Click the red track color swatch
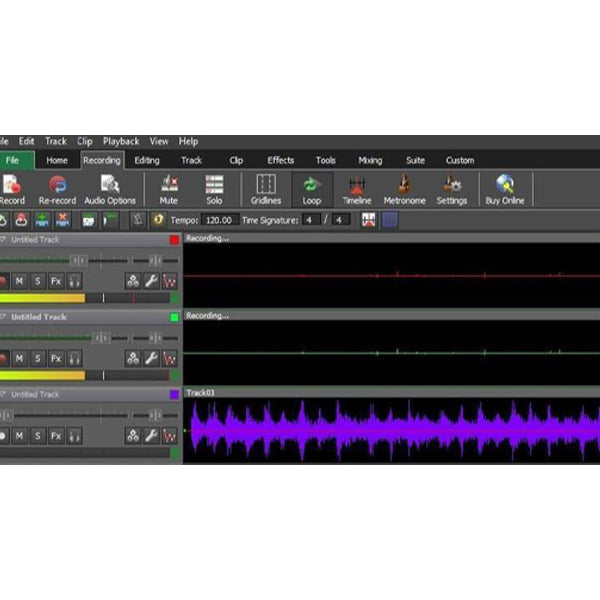 (x=174, y=240)
